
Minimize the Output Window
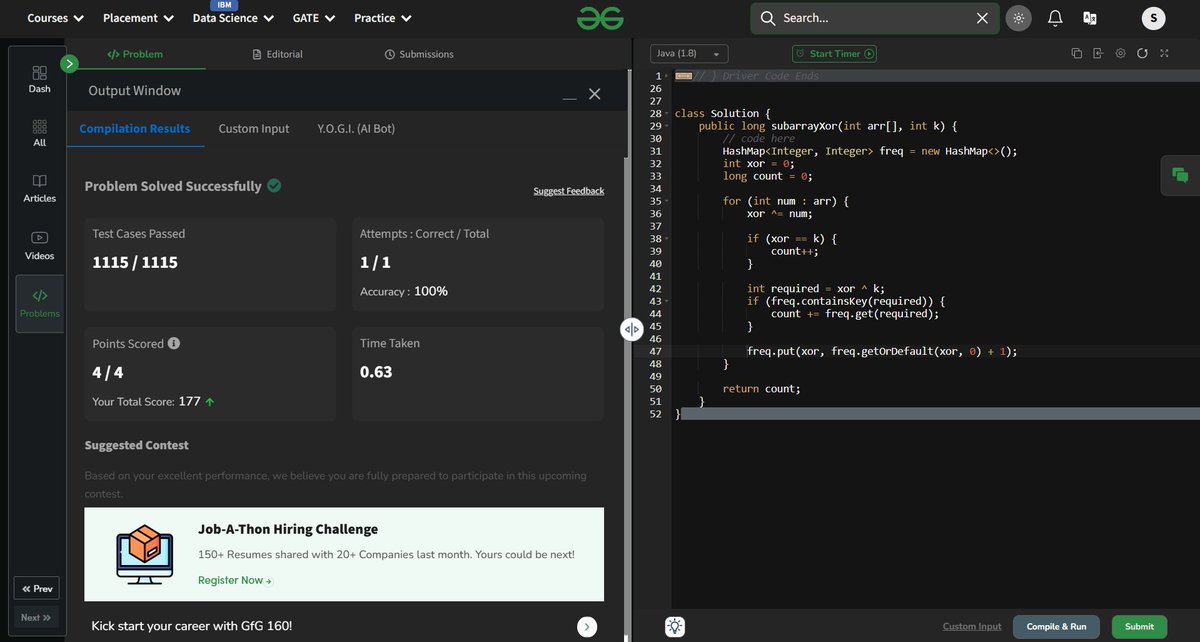click(x=569, y=96)
